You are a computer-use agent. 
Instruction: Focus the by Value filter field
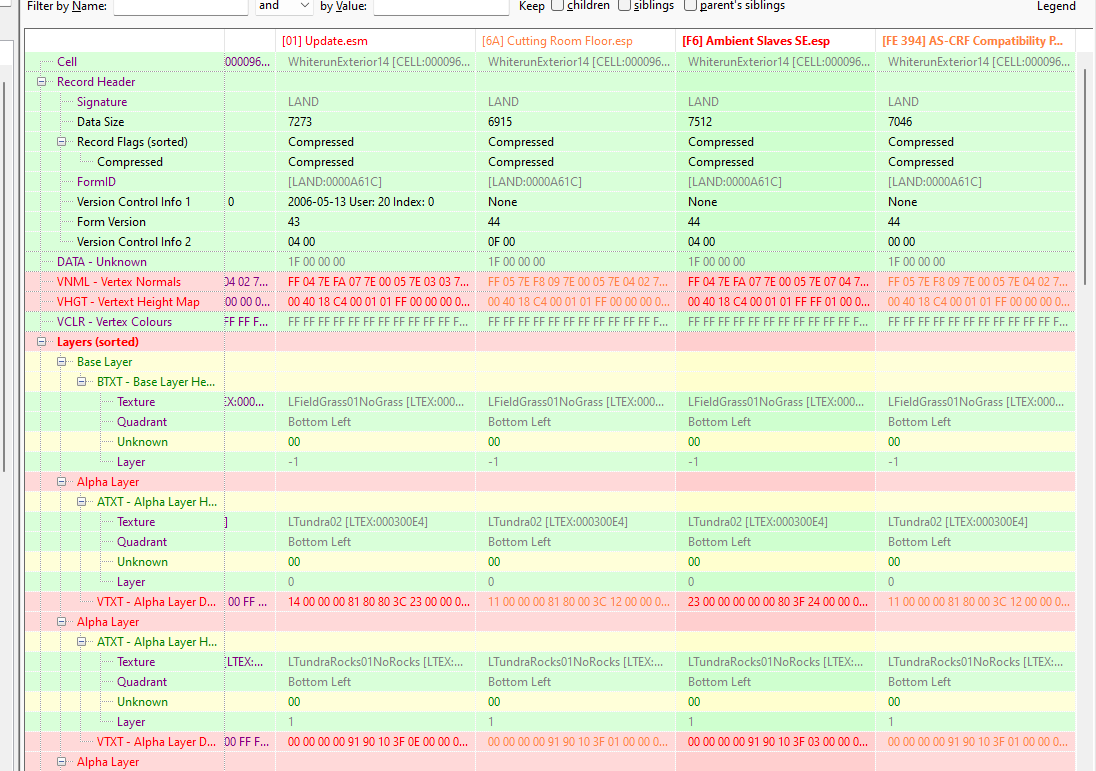coord(441,6)
